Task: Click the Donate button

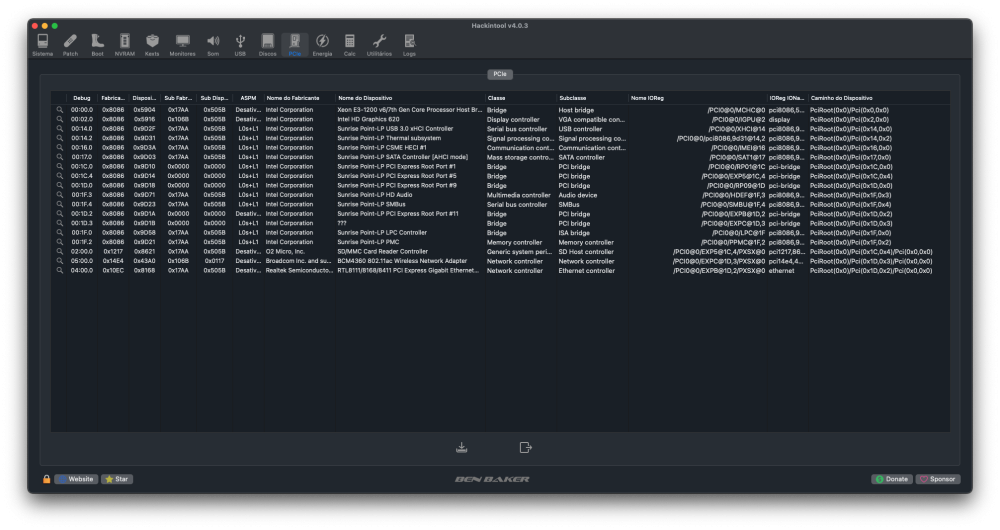Action: 892,479
